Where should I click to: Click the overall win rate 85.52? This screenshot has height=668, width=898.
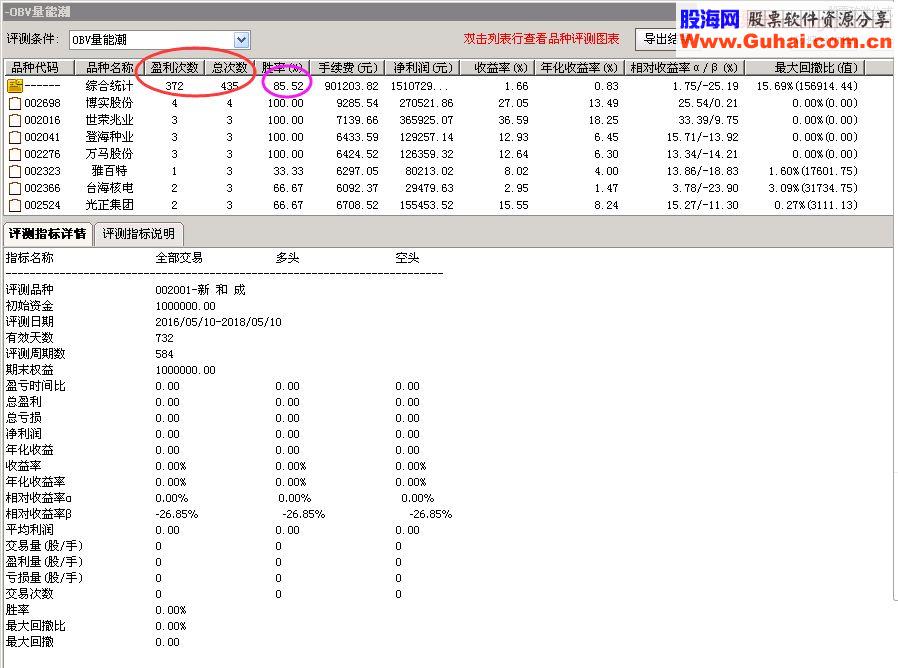click(288, 86)
